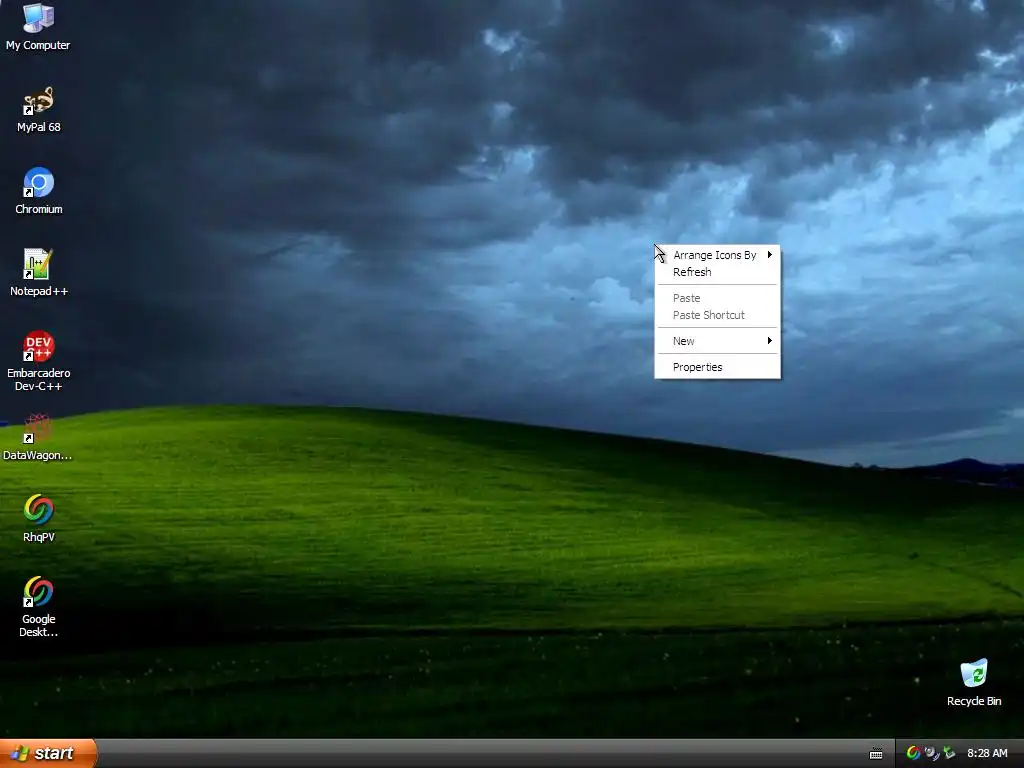This screenshot has height=768, width=1024.
Task: Select the Embarcadero Dev-C++ shortcut
Action: 38,361
